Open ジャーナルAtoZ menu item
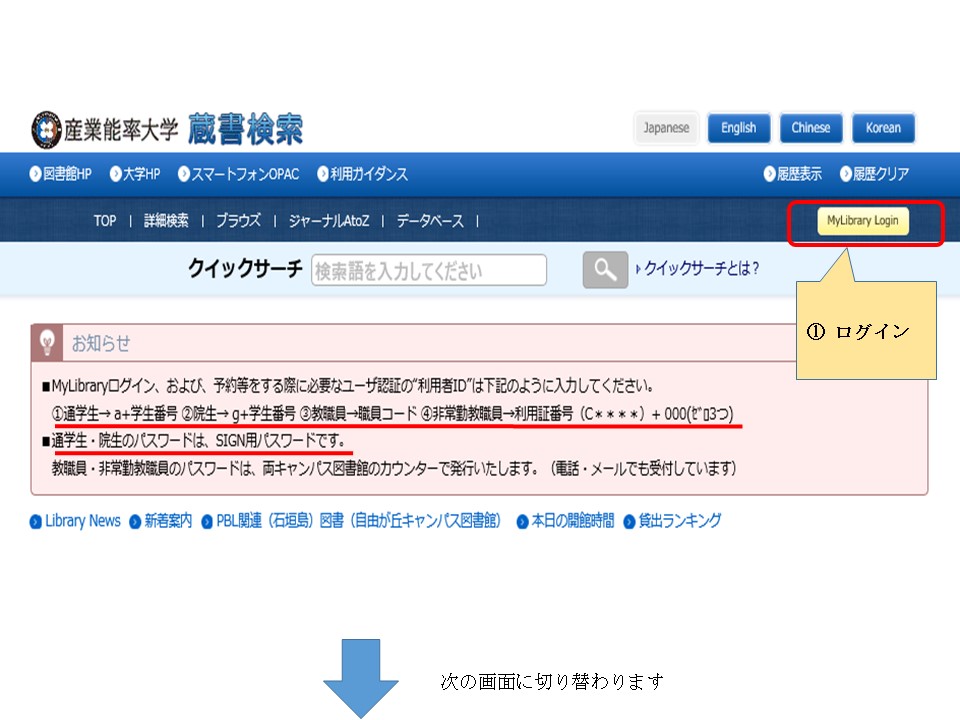Viewport: 960px width, 720px height. tap(329, 220)
